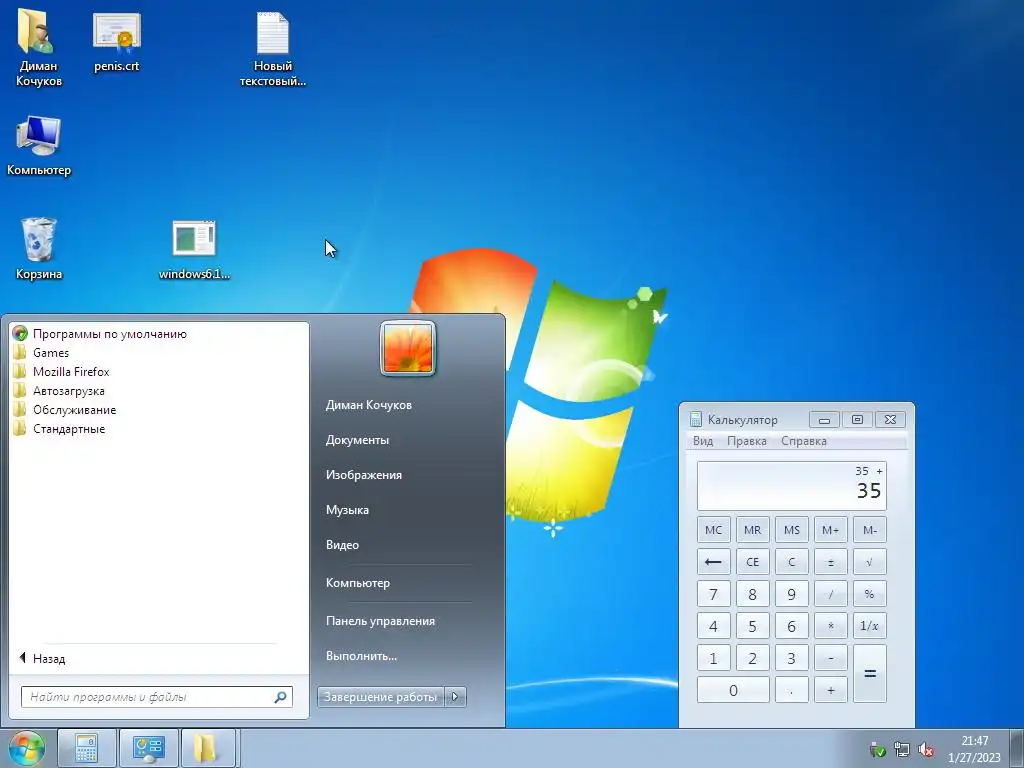Open Выполнить... run dialog
The width and height of the screenshot is (1024, 768).
click(361, 656)
